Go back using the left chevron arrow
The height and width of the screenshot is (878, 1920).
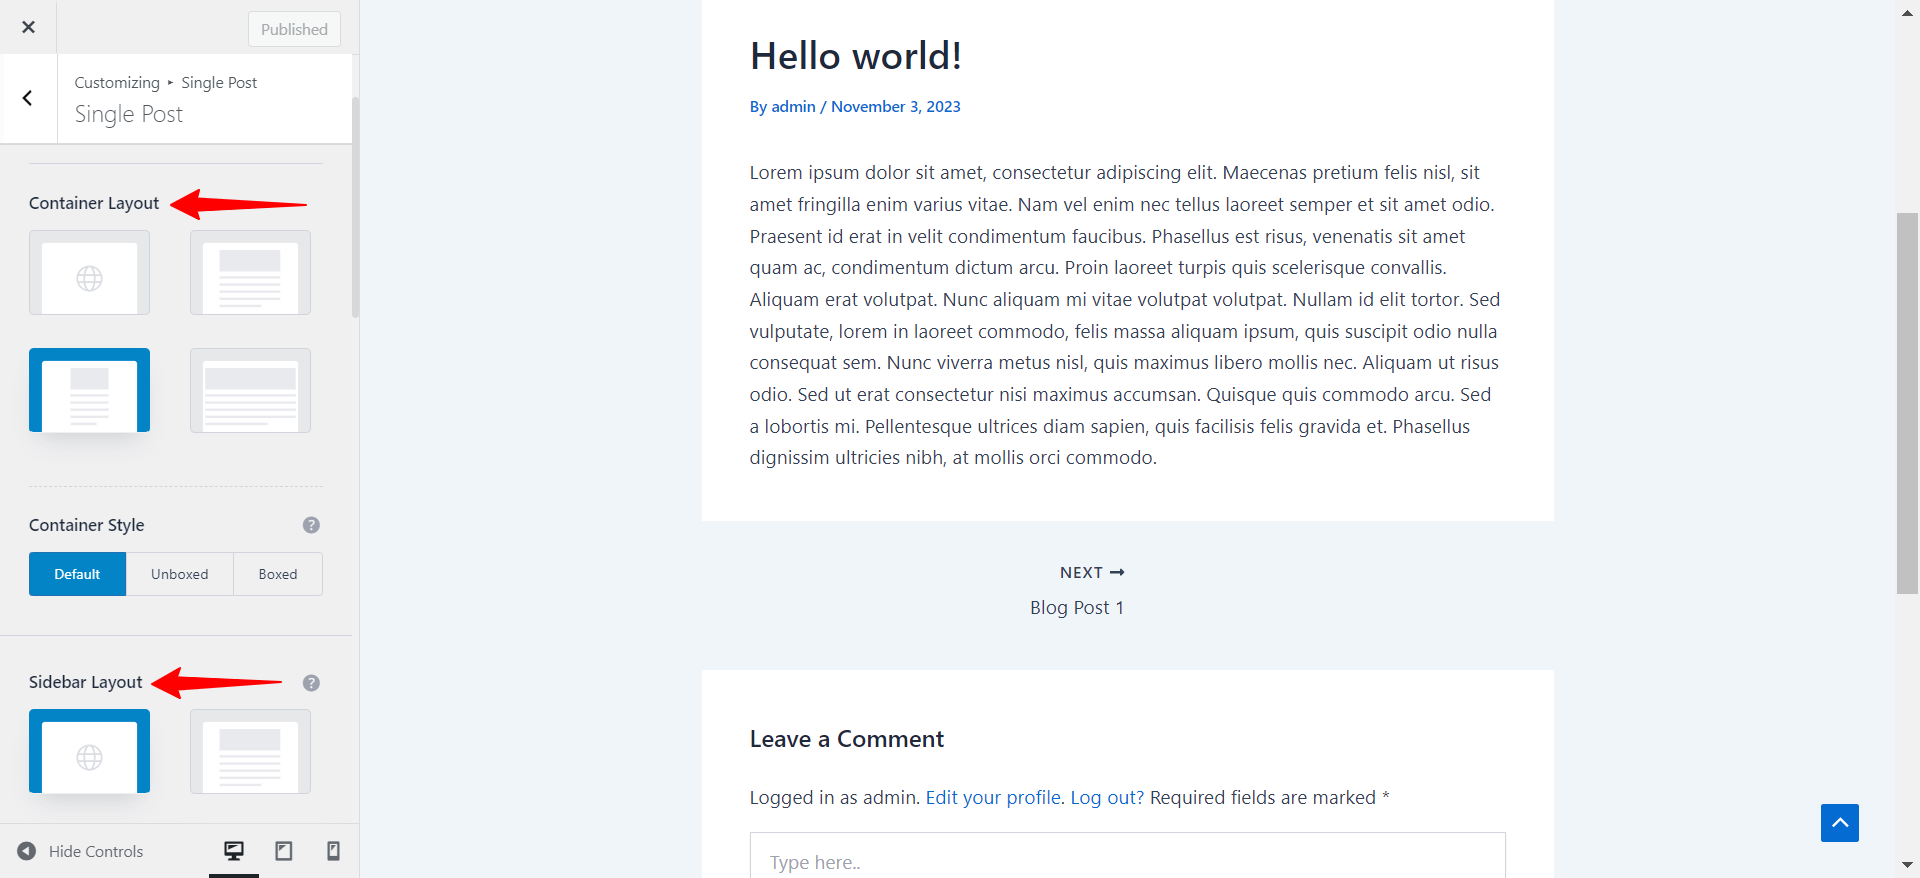[x=28, y=98]
